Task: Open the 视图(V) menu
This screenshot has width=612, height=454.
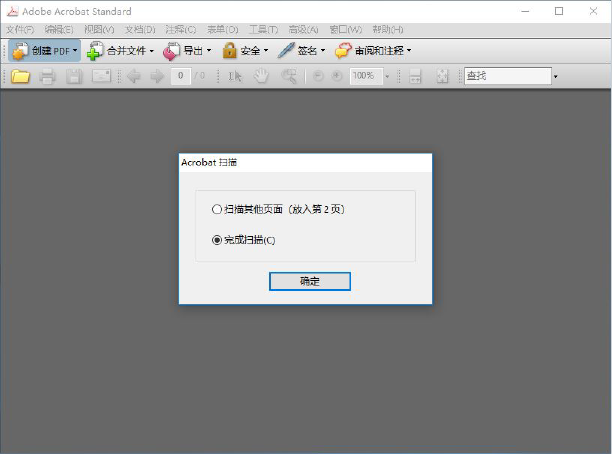Action: coord(99,30)
